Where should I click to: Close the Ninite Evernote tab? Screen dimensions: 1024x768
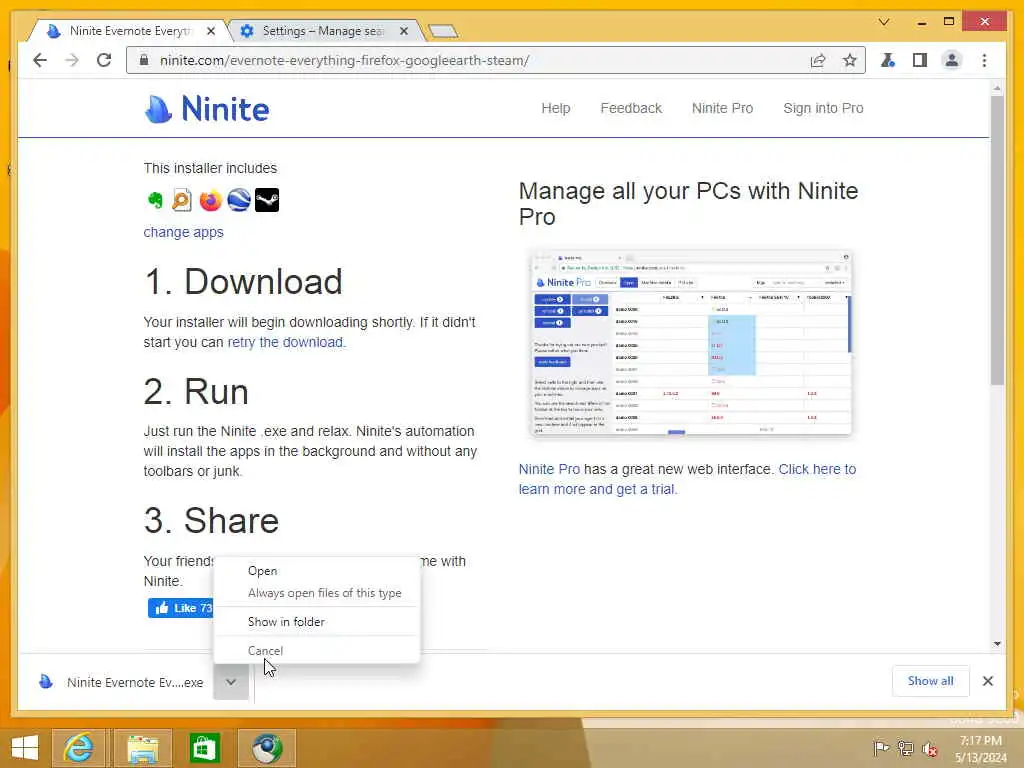click(211, 31)
